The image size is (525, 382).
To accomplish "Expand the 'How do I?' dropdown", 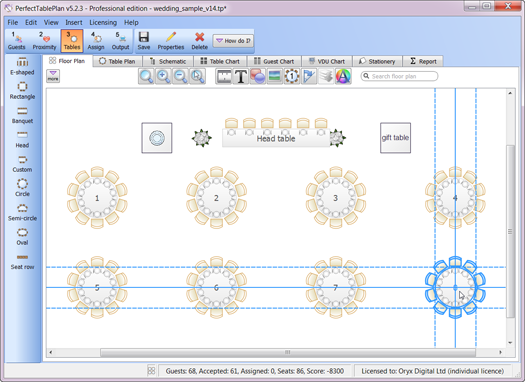I will click(233, 41).
